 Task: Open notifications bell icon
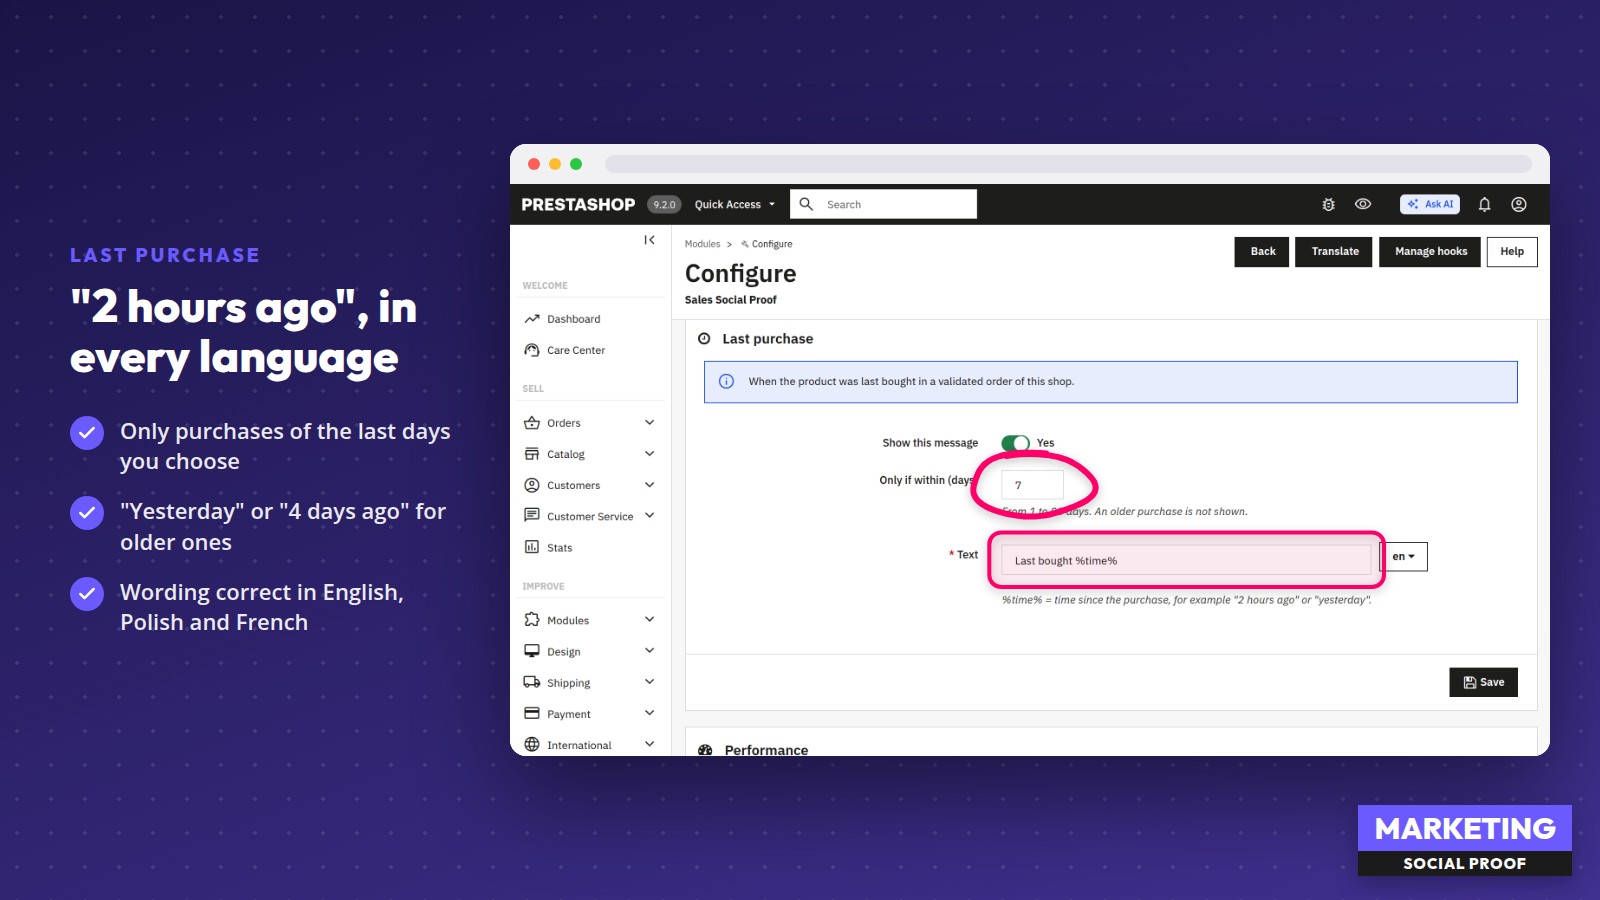1484,204
